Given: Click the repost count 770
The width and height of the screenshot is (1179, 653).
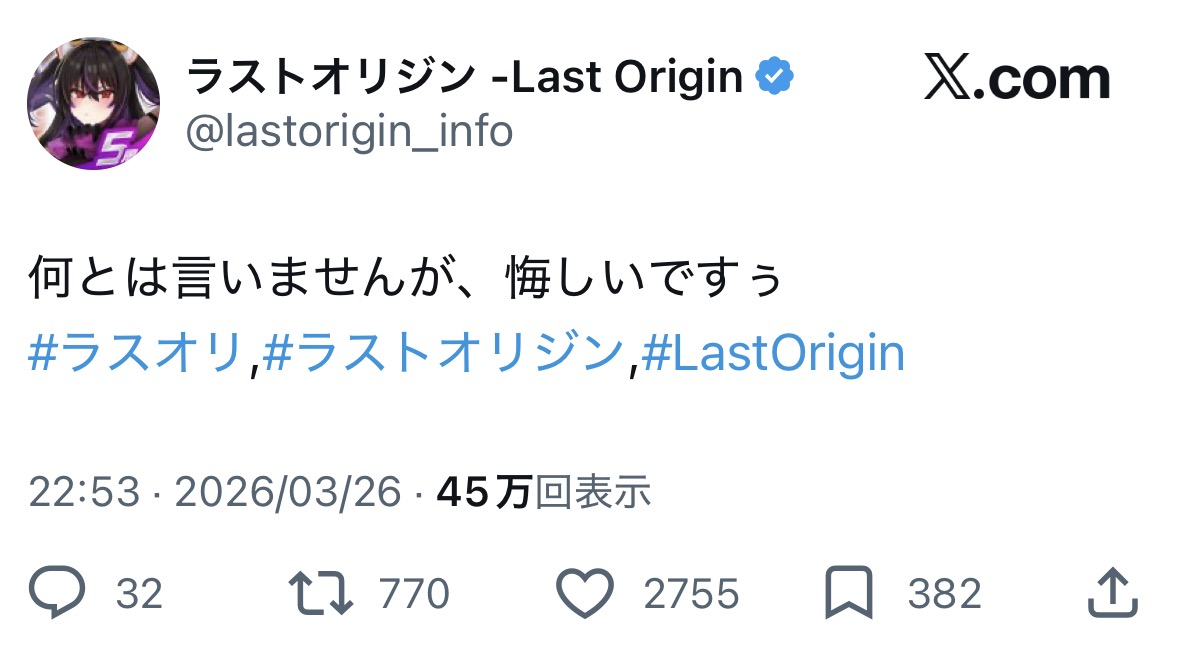Looking at the screenshot, I should point(414,595).
